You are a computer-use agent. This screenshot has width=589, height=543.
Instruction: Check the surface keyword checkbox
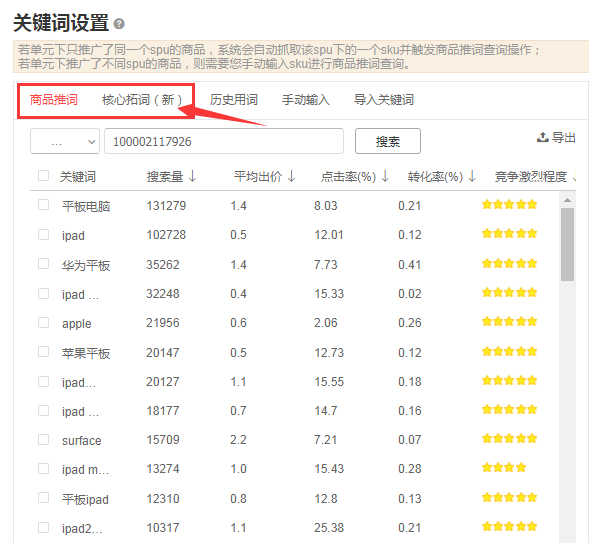[44, 439]
